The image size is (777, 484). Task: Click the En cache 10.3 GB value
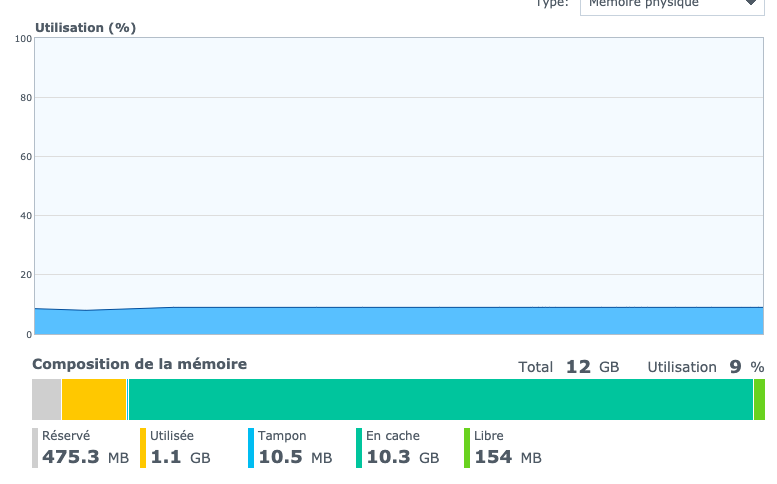402,458
